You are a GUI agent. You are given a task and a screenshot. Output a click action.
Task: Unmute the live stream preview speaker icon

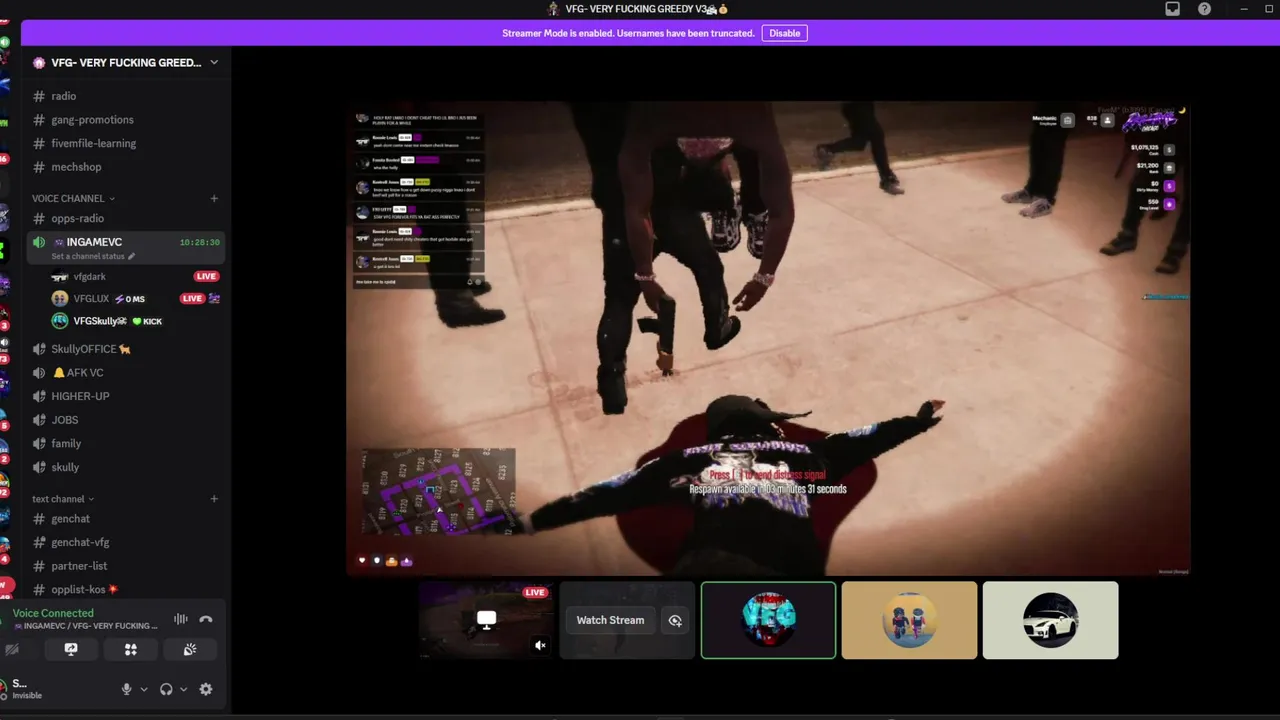pyautogui.click(x=540, y=645)
